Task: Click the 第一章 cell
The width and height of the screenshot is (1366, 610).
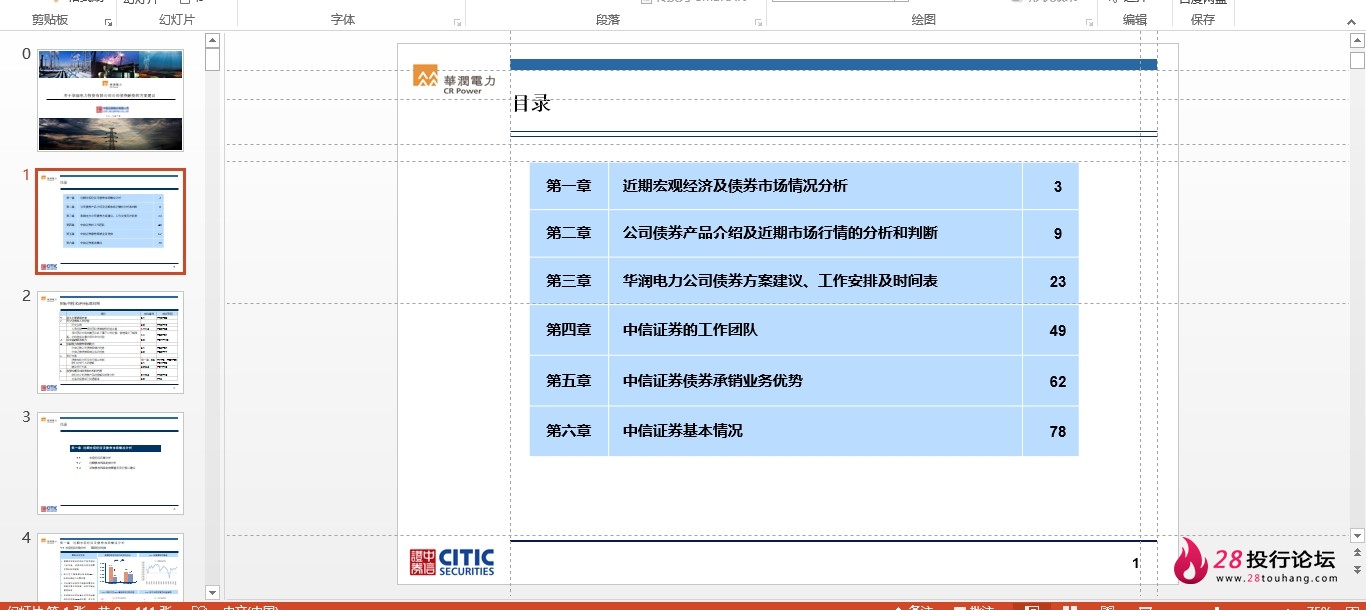Action: point(569,186)
